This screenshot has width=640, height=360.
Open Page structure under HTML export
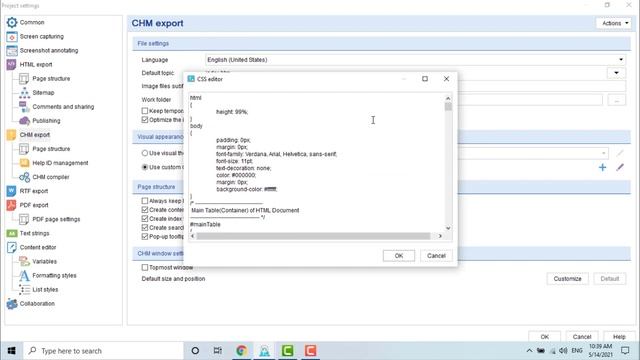(x=51, y=79)
